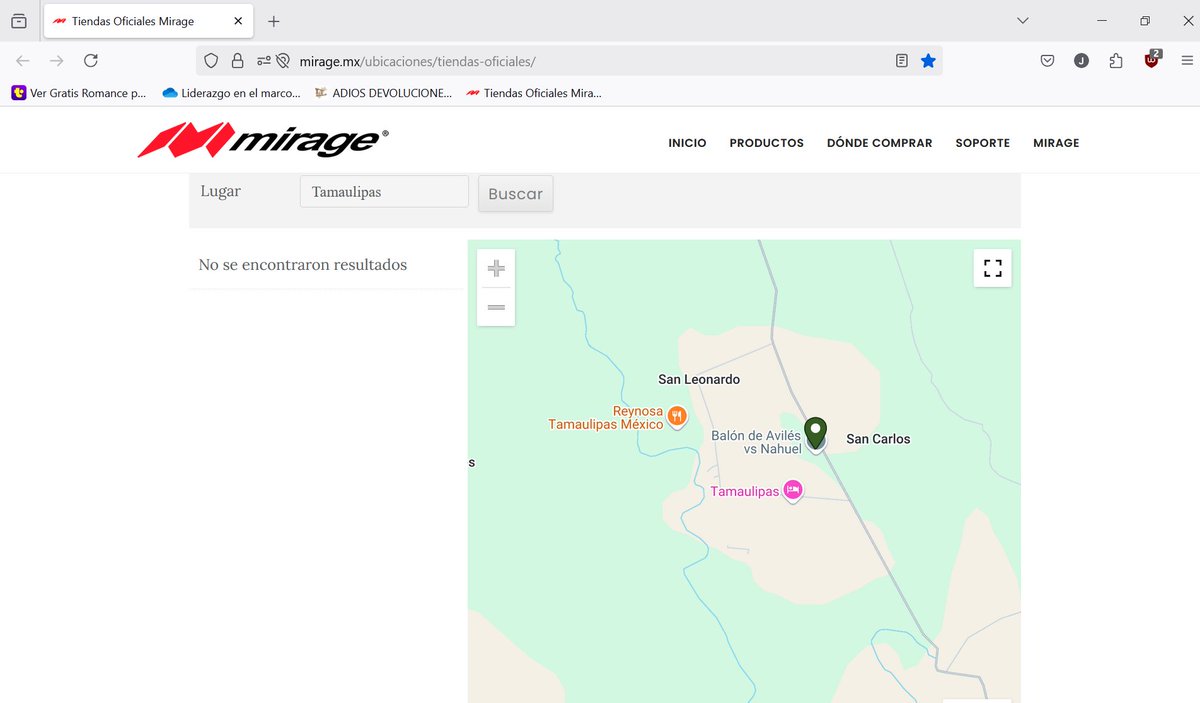
Task: Click the dark green location pin marker
Action: coord(816,433)
